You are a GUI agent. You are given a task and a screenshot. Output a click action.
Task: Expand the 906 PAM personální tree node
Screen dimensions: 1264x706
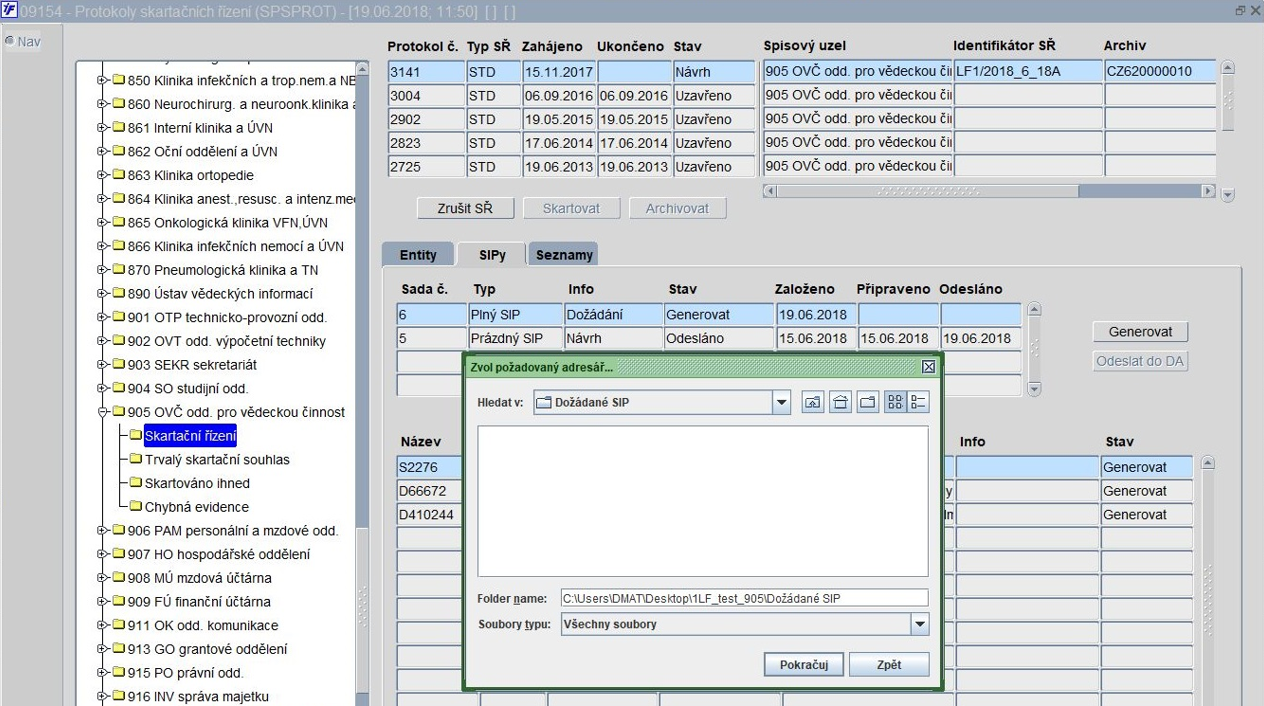point(102,531)
